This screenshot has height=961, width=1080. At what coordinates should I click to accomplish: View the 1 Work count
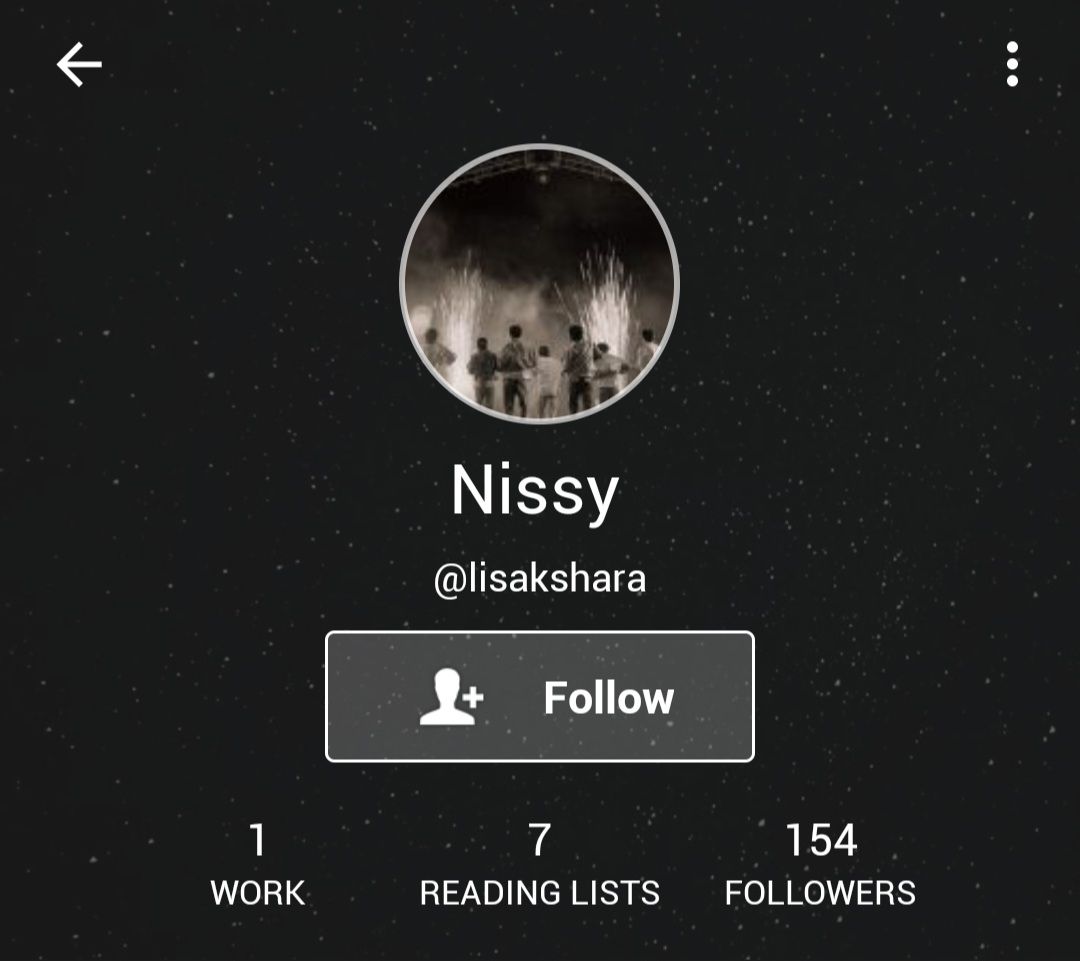[258, 840]
